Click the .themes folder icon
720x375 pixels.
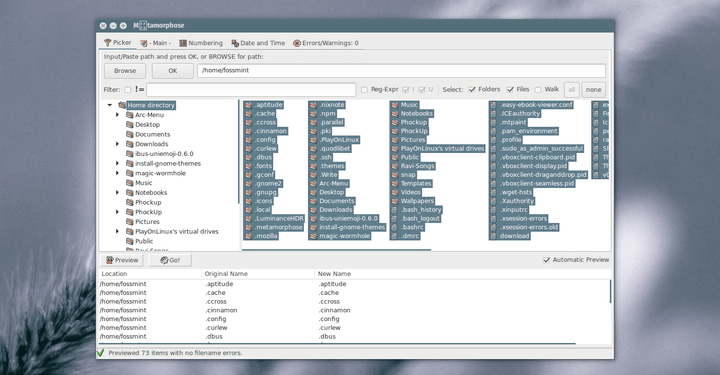tap(314, 166)
